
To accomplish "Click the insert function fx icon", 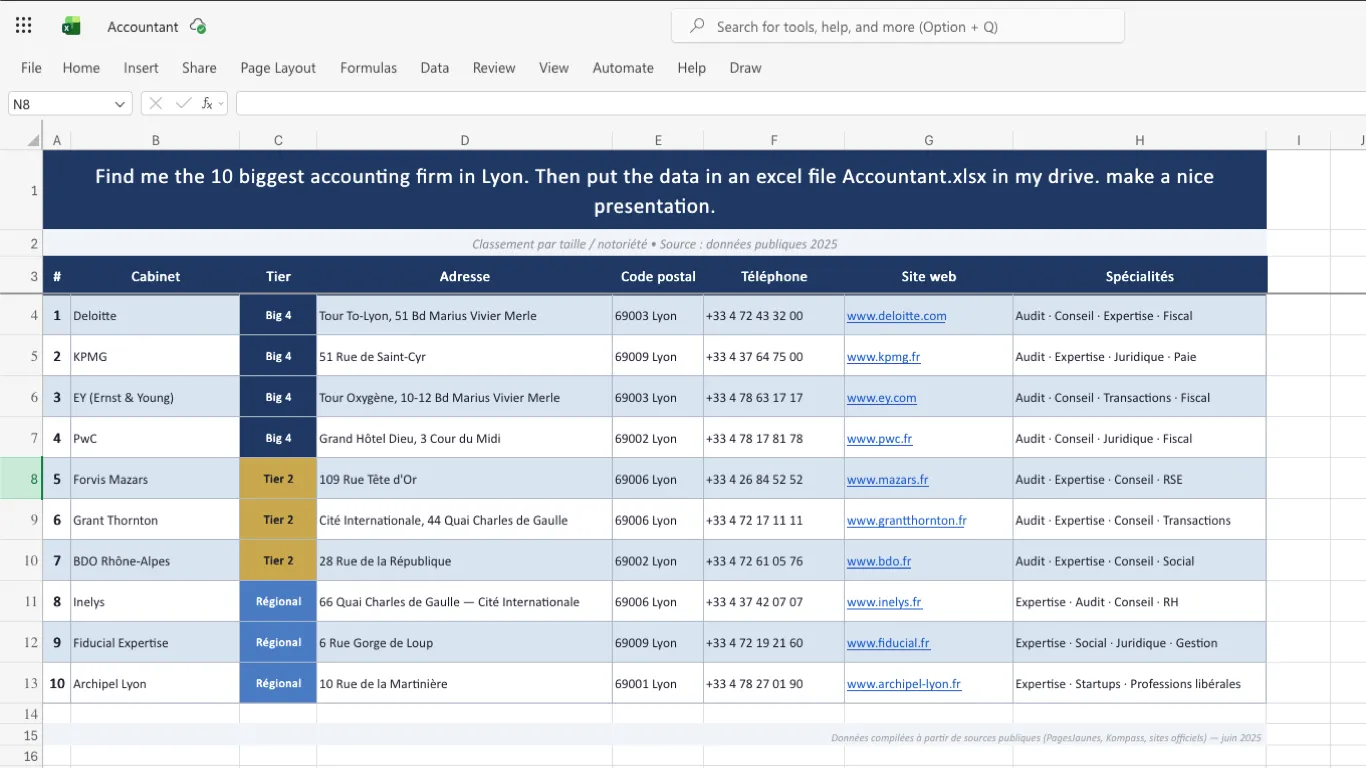I will point(207,103).
